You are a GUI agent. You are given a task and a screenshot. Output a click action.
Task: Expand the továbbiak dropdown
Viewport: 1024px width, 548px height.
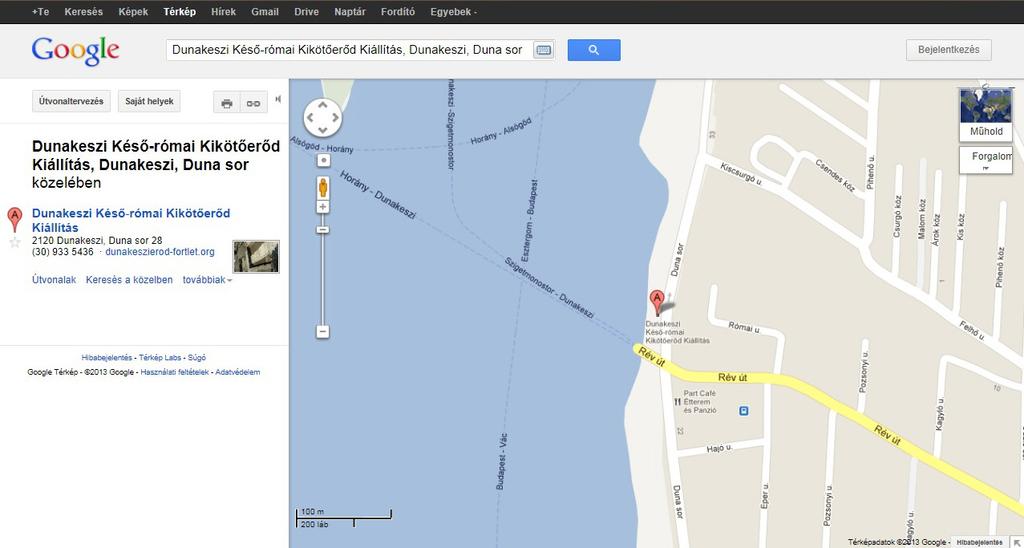(207, 280)
